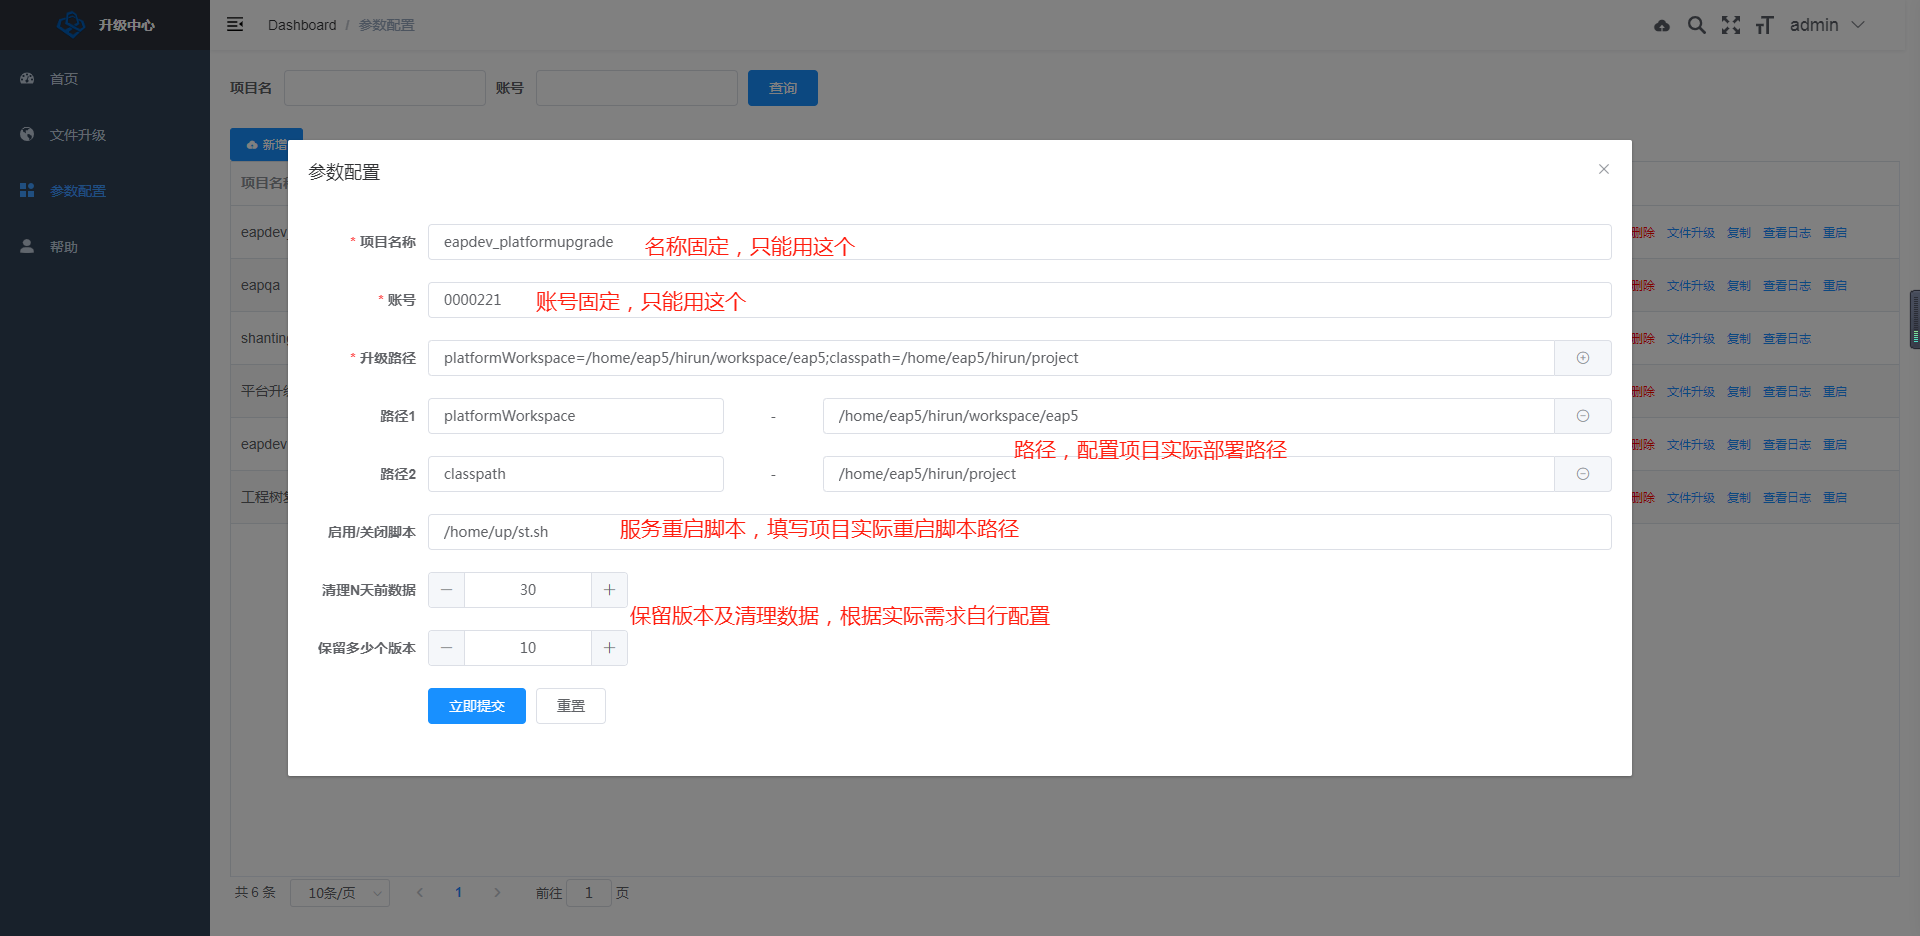Remove path 1 with minus icon
1920x936 pixels.
(1582, 416)
